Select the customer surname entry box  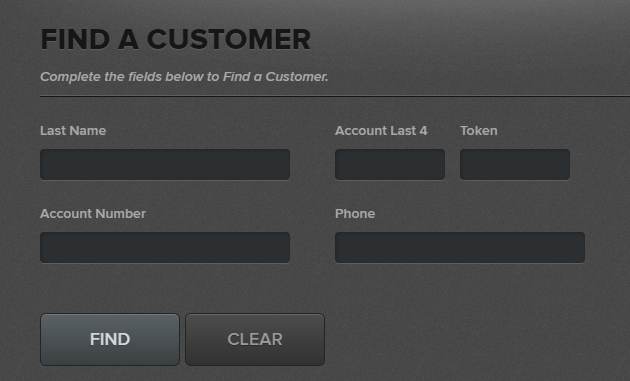pyautogui.click(x=165, y=164)
